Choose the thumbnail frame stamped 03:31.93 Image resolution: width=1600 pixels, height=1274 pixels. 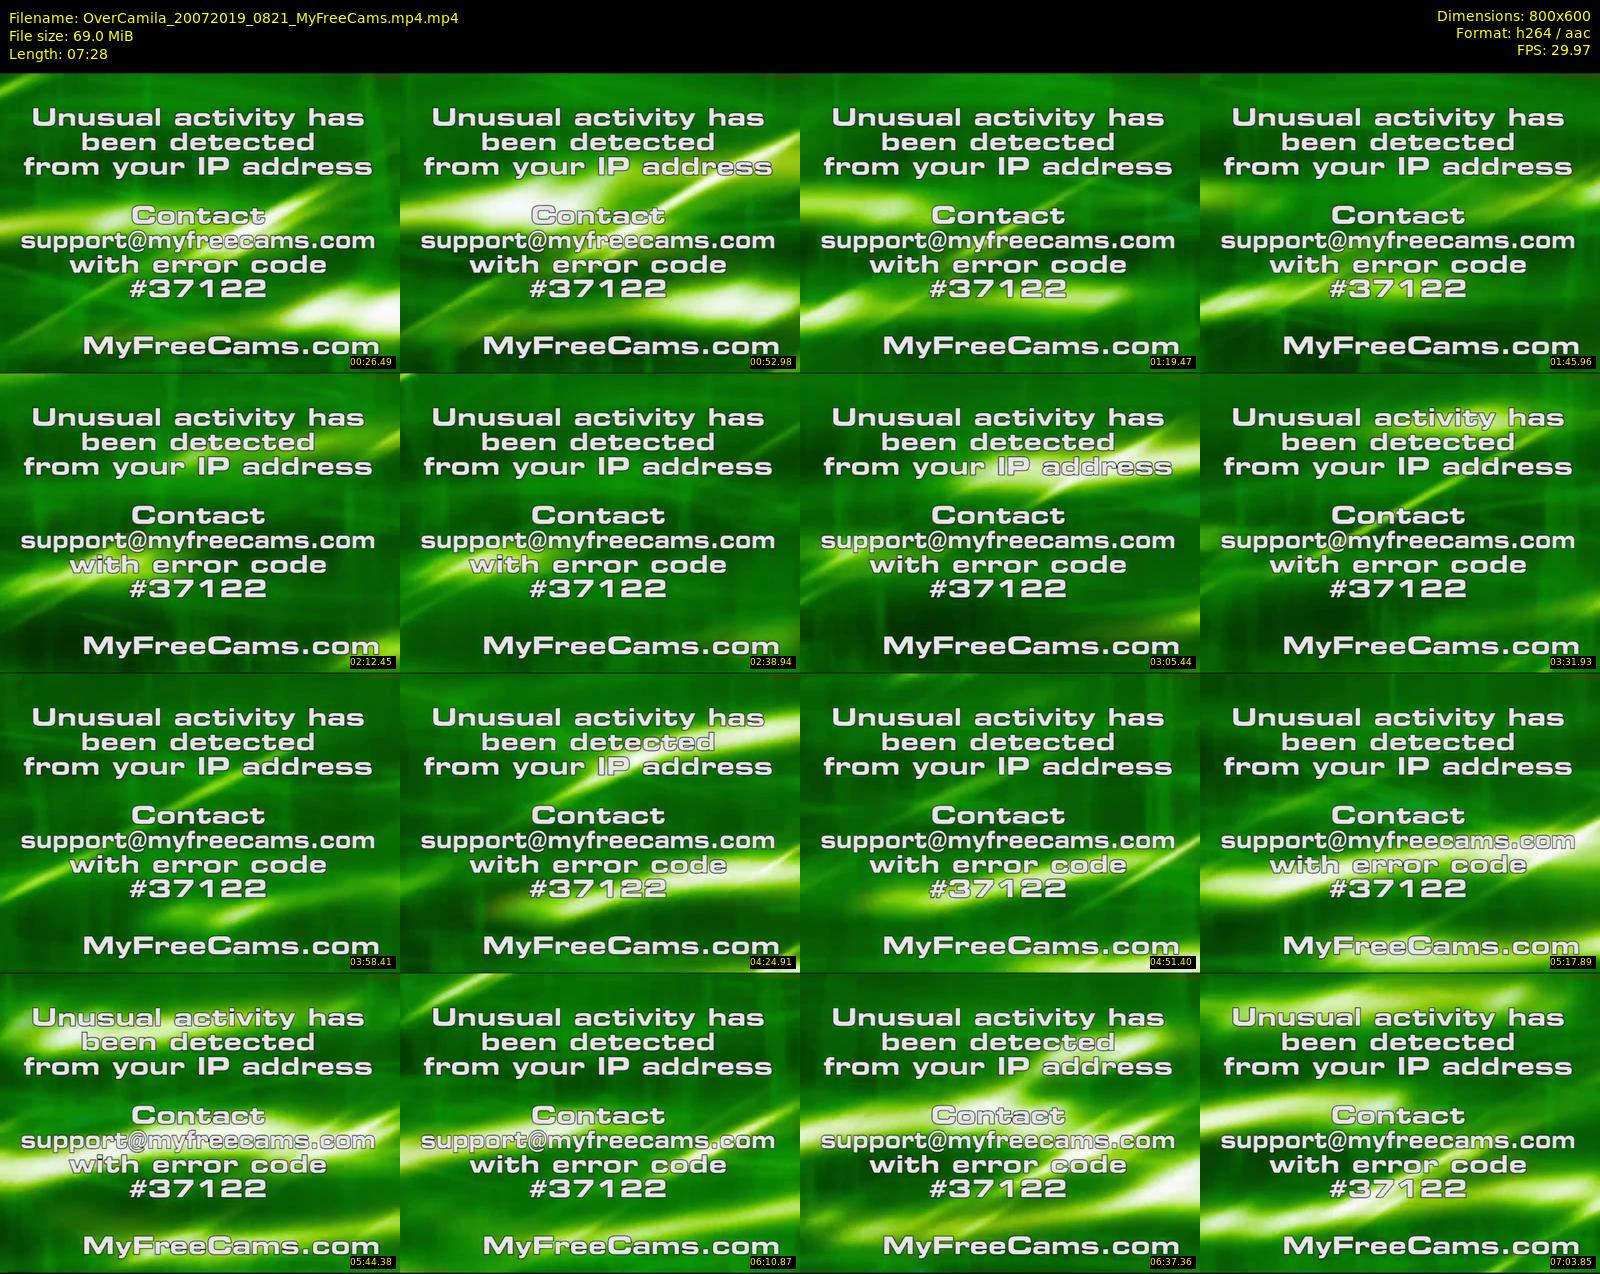point(1400,523)
